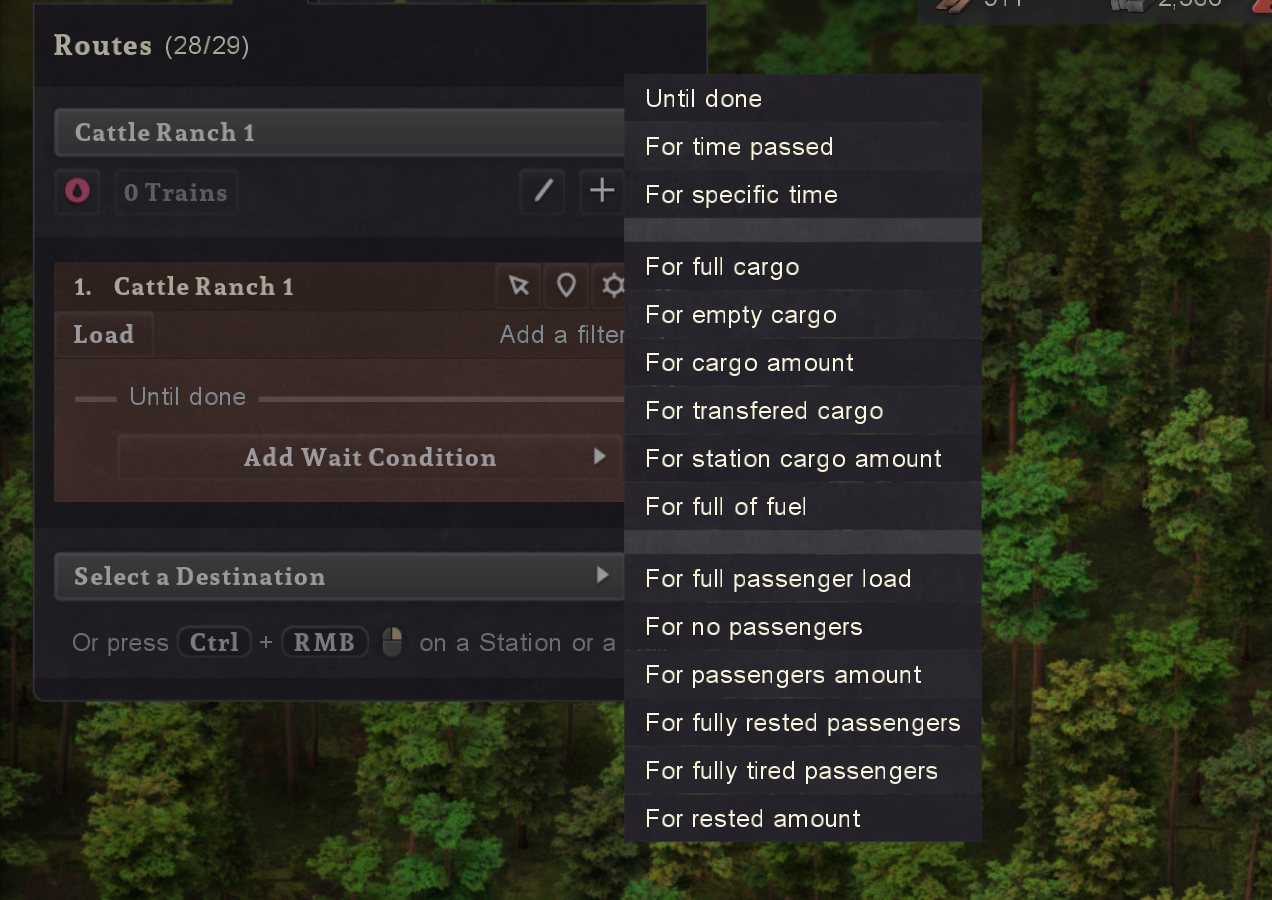Click 'Add a filter' on the stop
The height and width of the screenshot is (900, 1272).
(562, 335)
